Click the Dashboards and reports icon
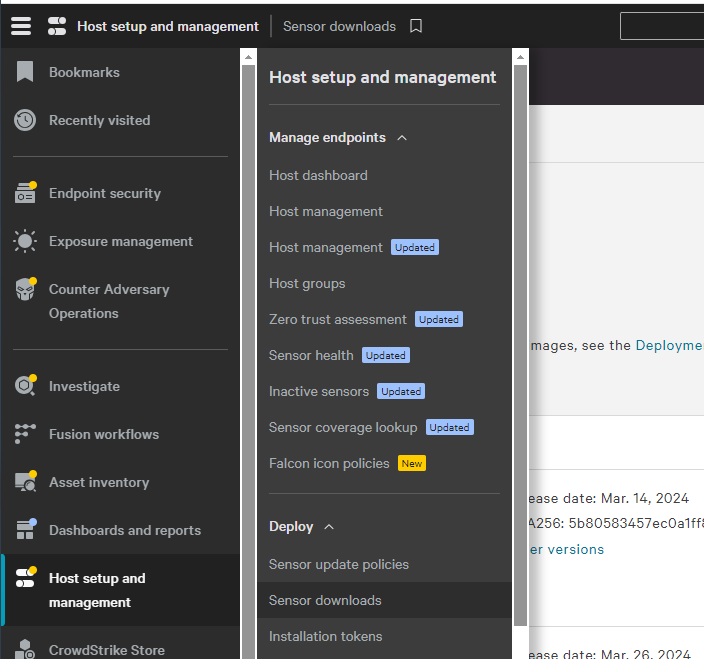This screenshot has width=704, height=659. (26, 530)
